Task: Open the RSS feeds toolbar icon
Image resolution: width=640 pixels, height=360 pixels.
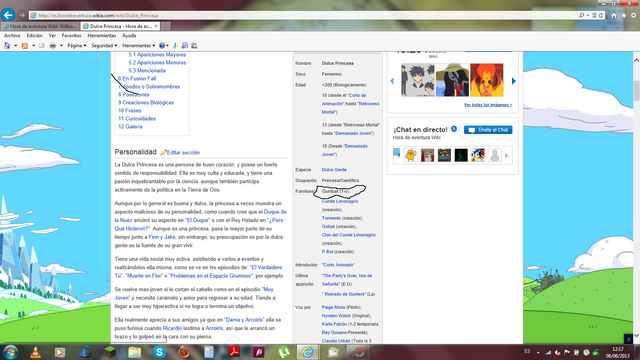Action: point(24,46)
